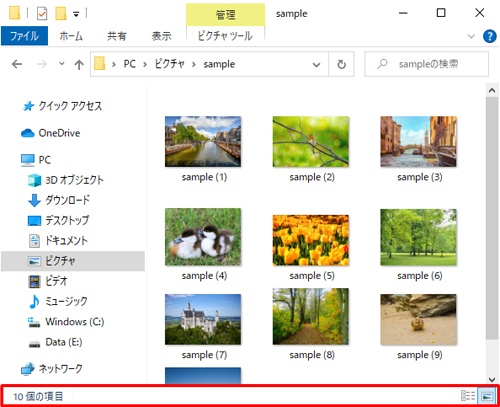Click the 10 個の項目 status text
The height and width of the screenshot is (407, 500).
38,396
